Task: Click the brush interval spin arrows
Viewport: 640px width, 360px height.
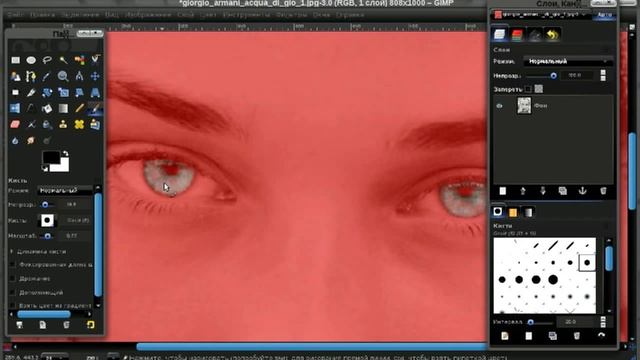Action: 603,322
